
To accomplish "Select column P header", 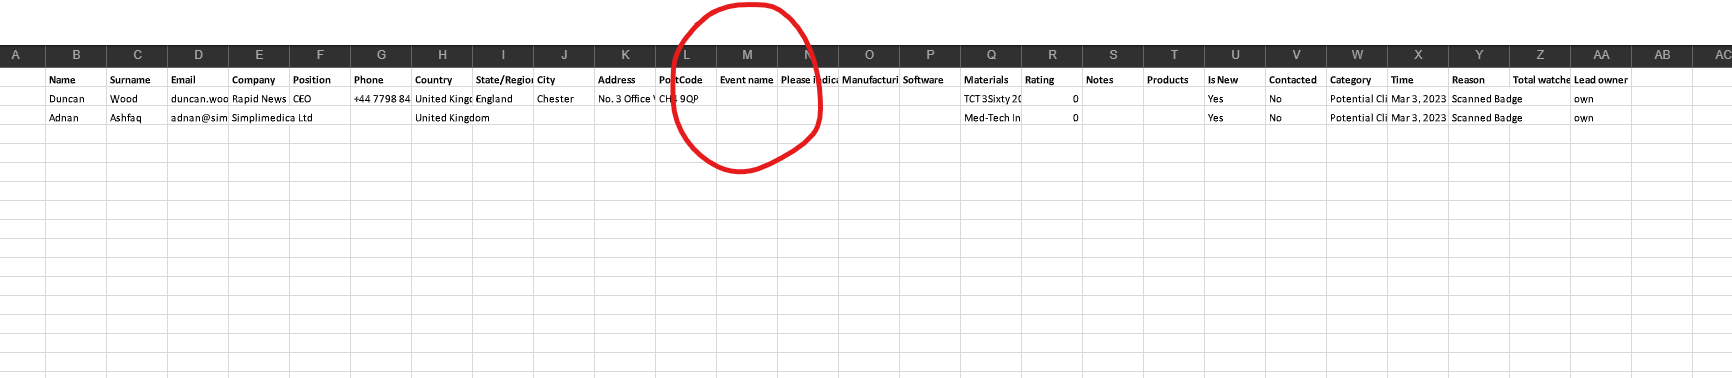I will pyautogui.click(x=930, y=55).
